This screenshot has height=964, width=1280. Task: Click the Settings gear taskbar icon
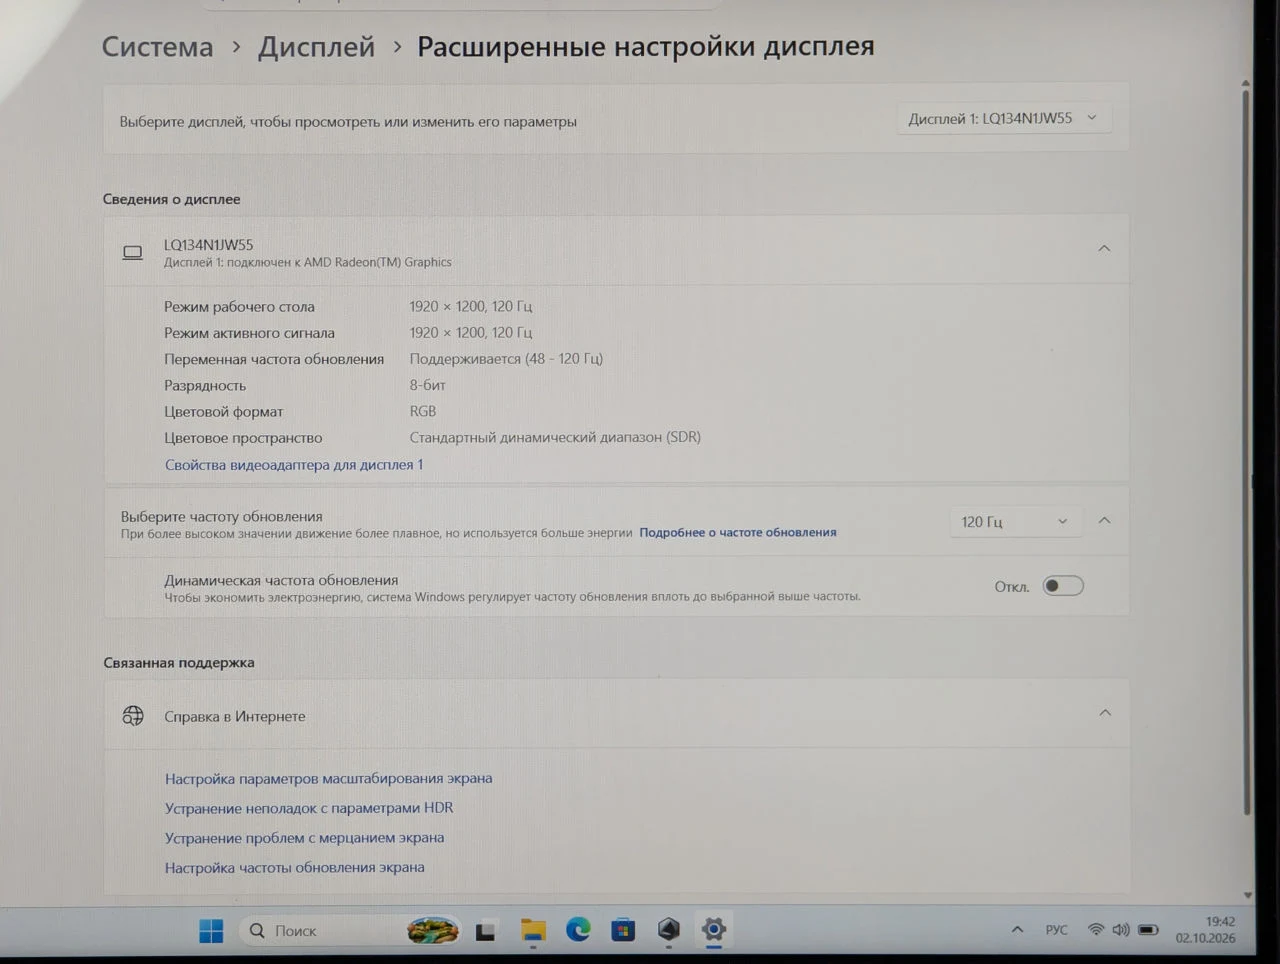[x=713, y=929]
